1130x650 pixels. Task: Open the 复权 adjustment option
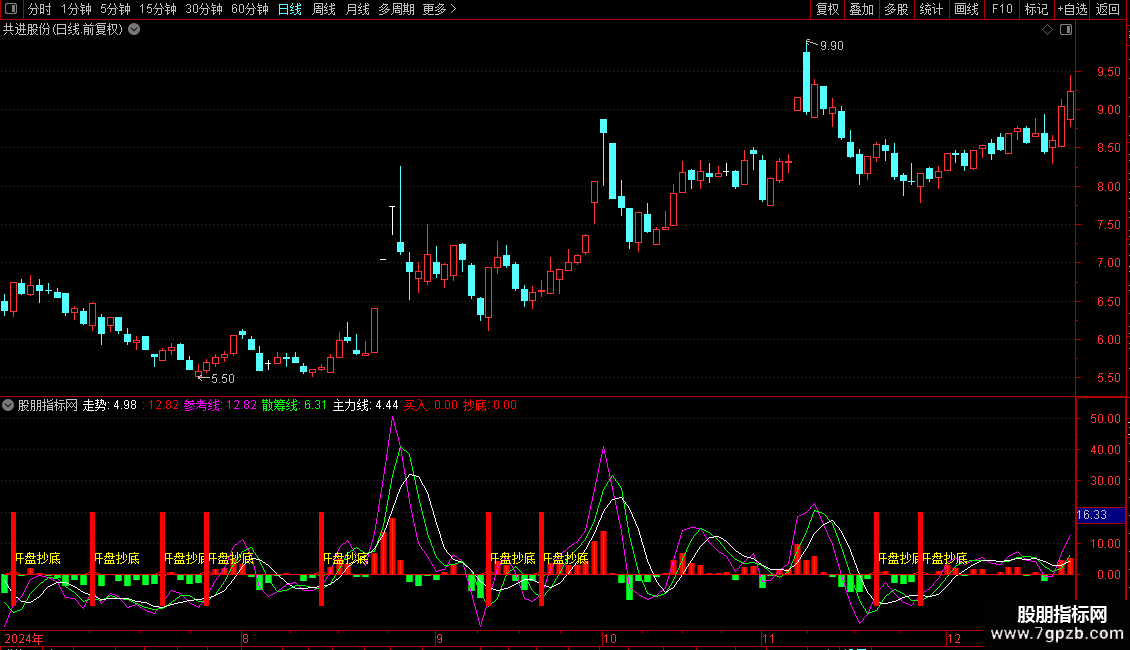[827, 9]
